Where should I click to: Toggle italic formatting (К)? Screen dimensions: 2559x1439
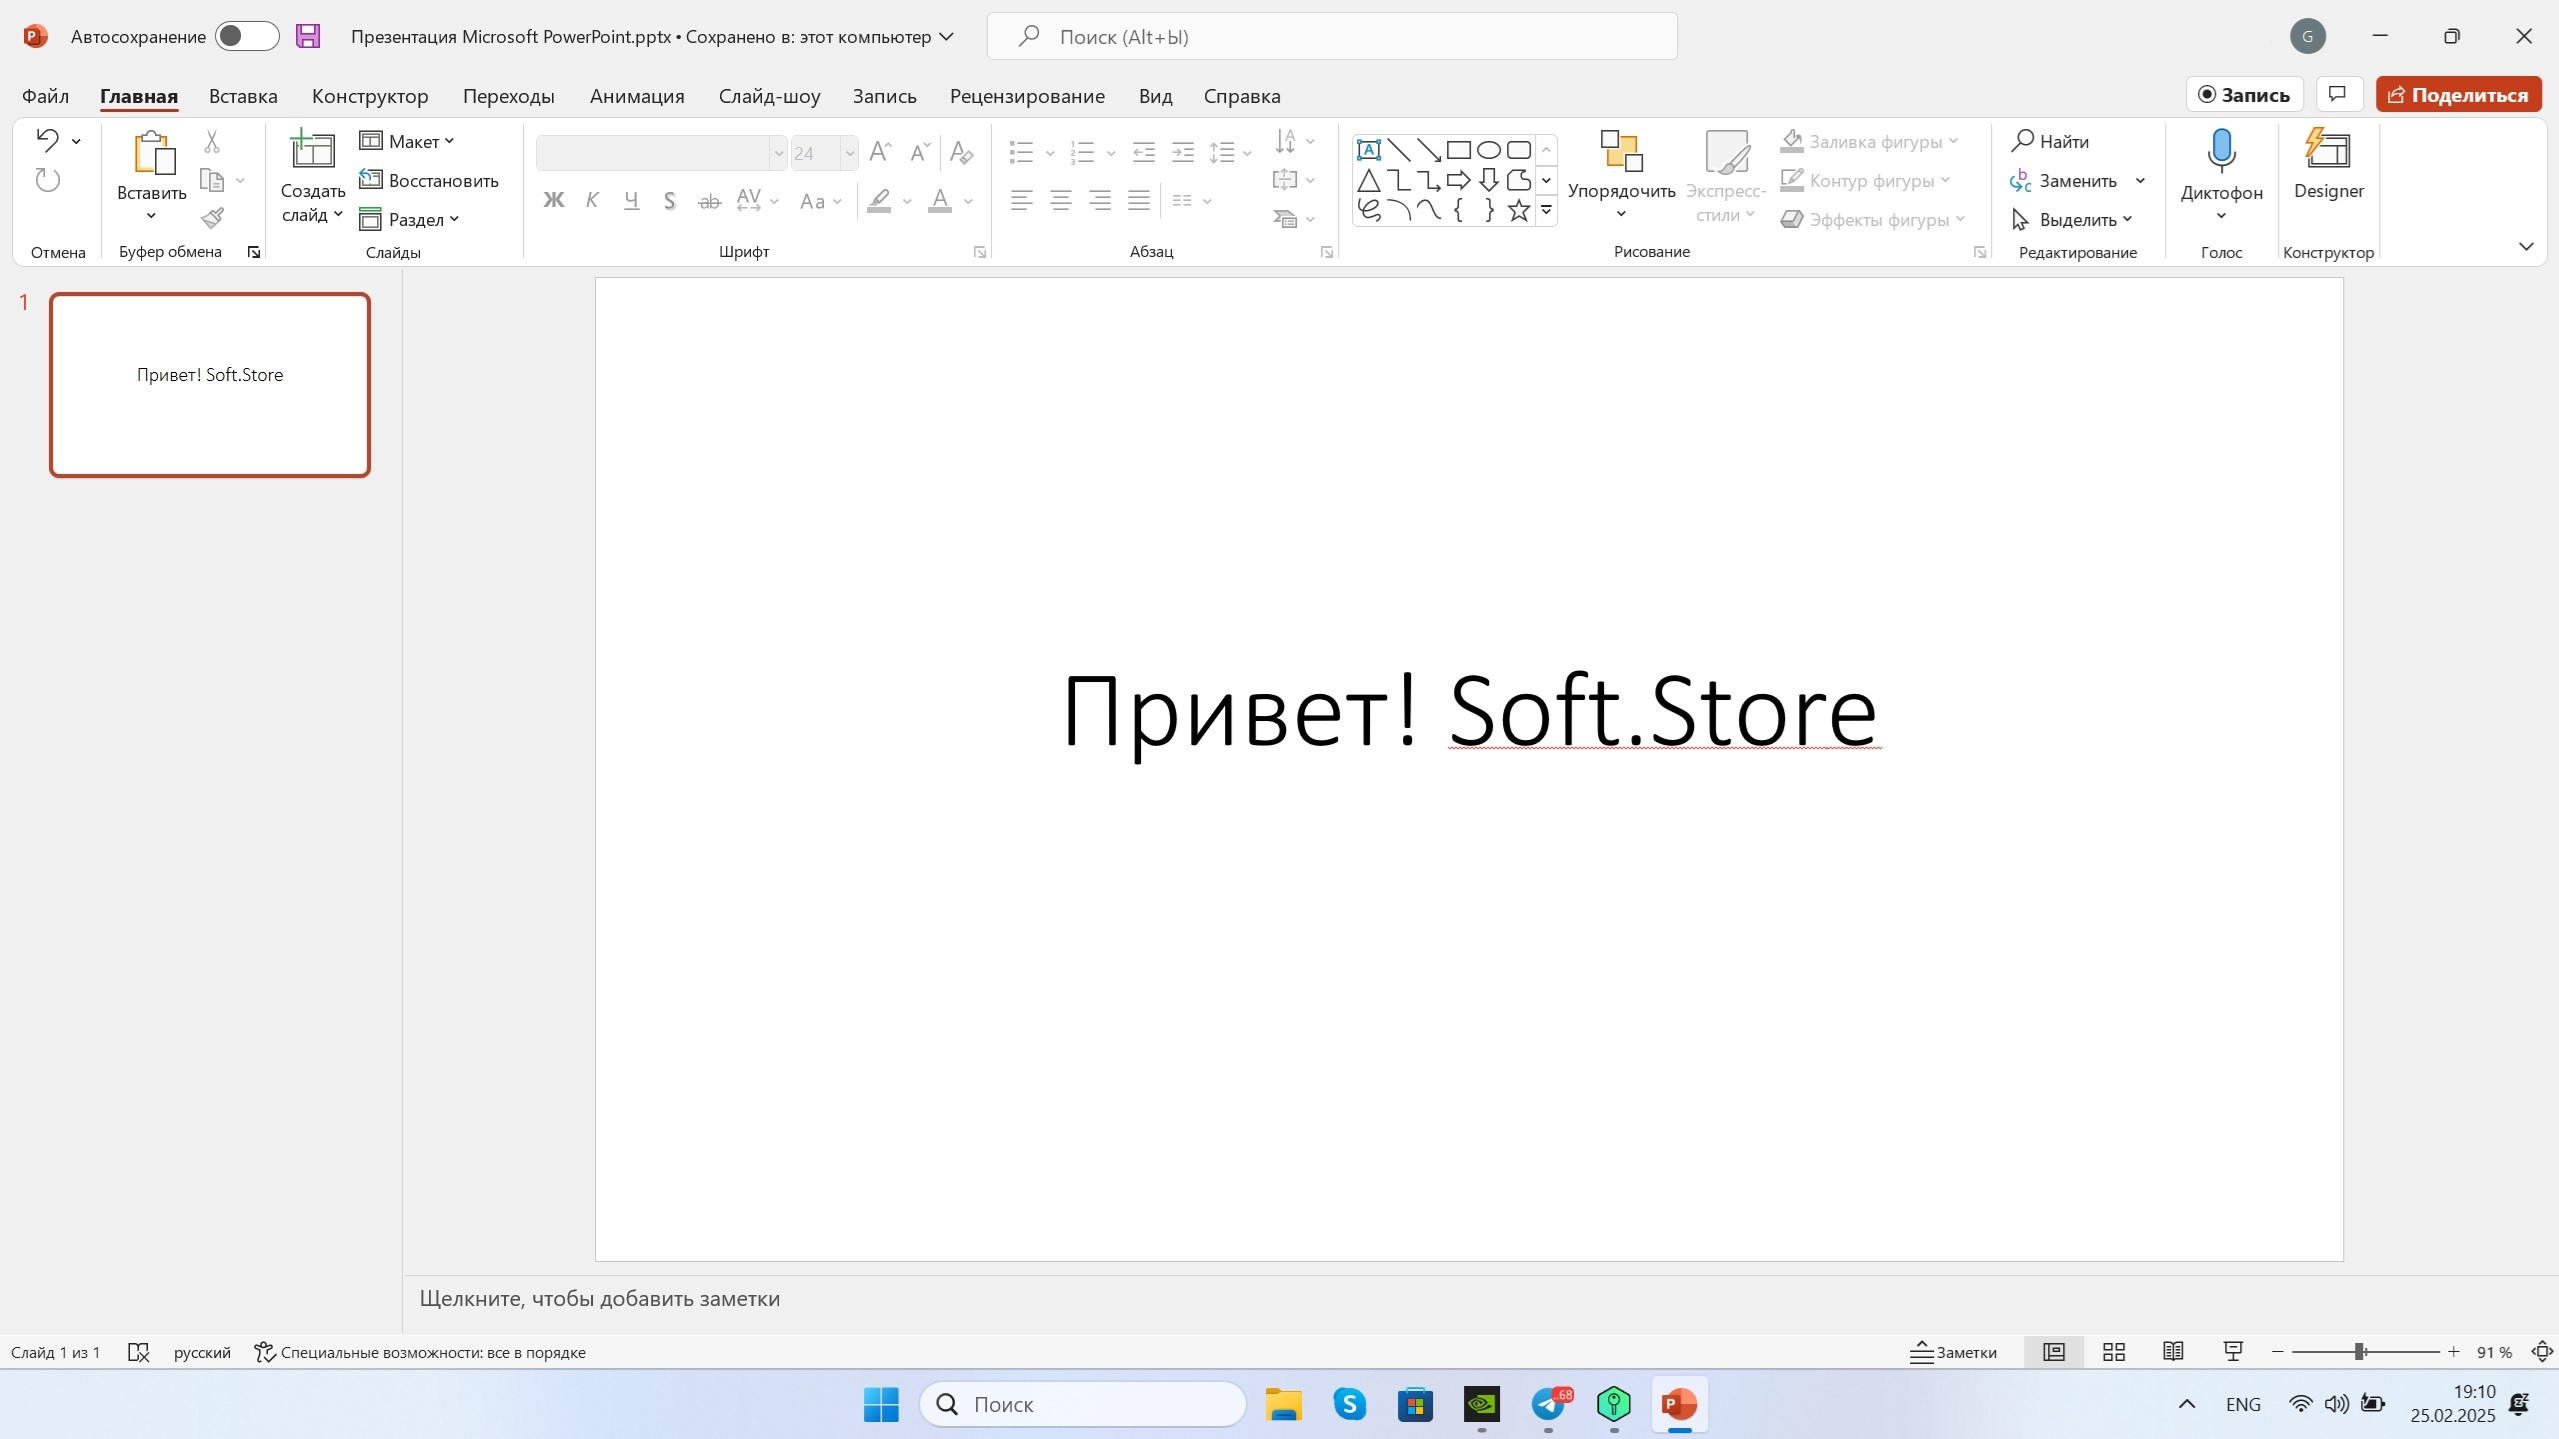click(592, 201)
